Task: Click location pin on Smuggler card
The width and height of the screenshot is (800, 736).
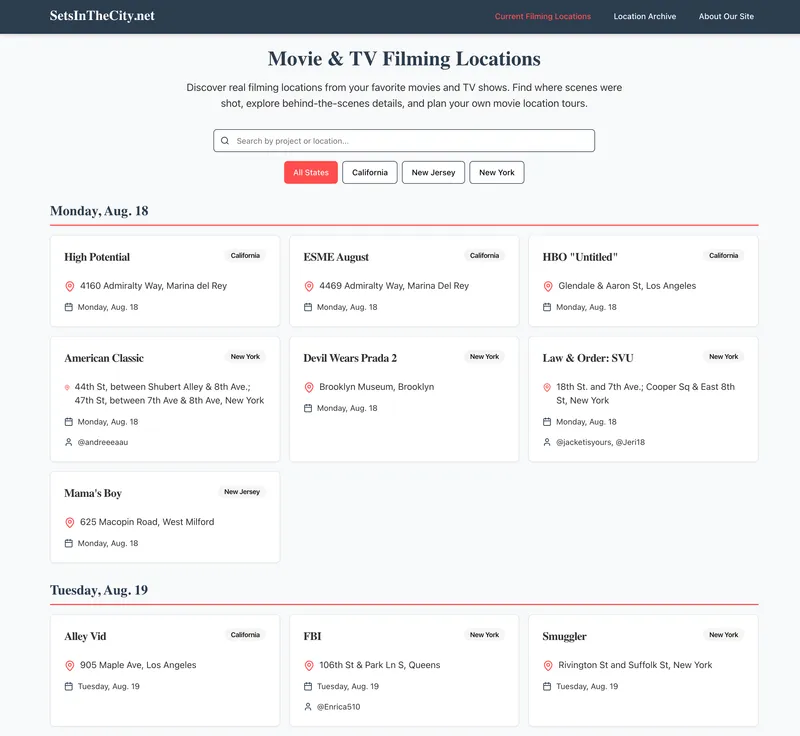Action: [548, 665]
